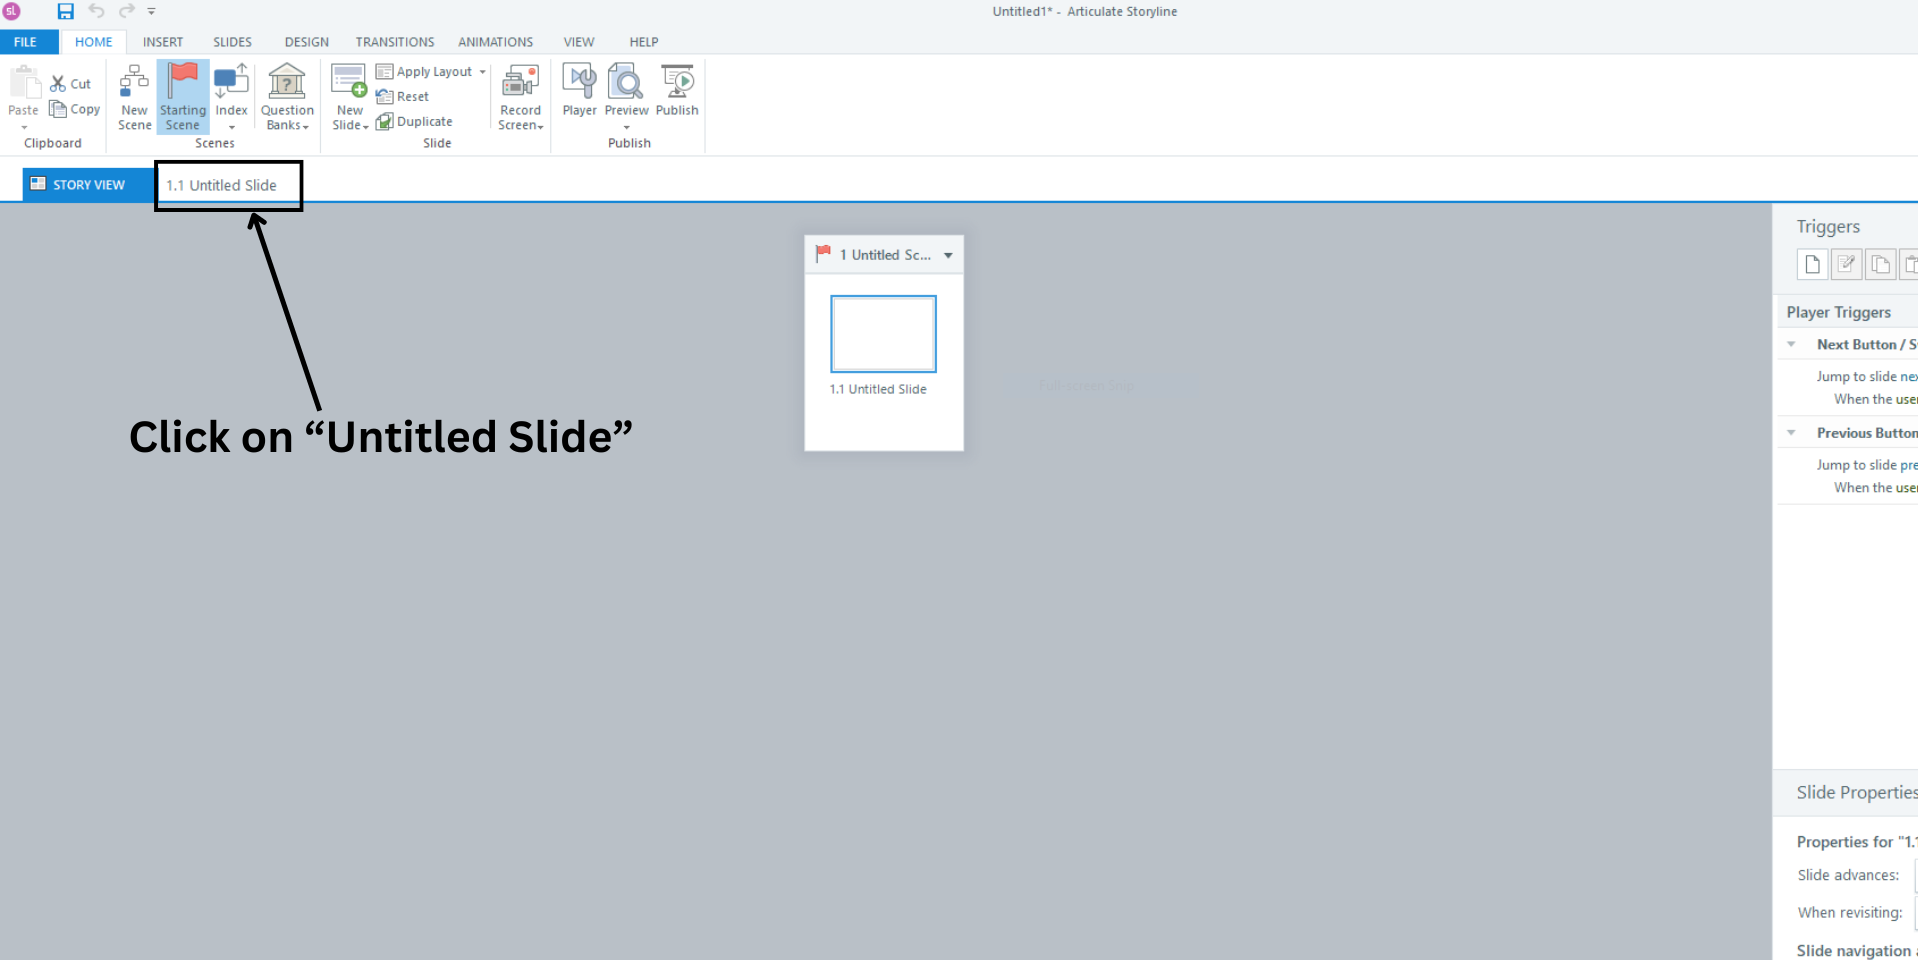Image resolution: width=1918 pixels, height=960 pixels.
Task: Click 'When the user' under Next Button
Action: (1875, 399)
